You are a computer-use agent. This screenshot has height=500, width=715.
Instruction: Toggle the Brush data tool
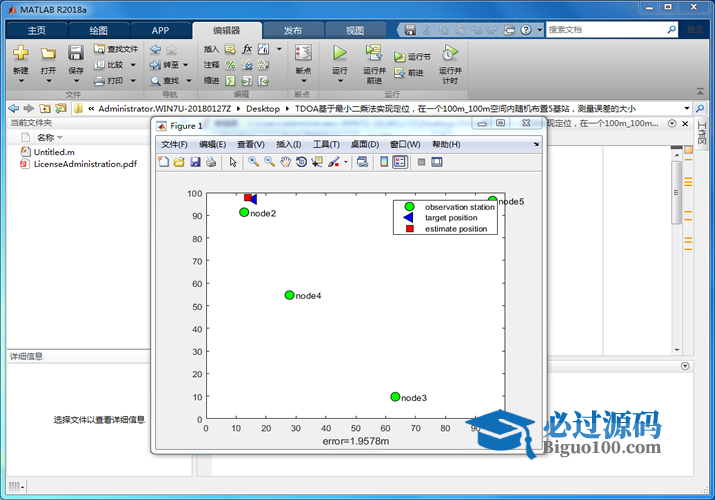click(333, 162)
